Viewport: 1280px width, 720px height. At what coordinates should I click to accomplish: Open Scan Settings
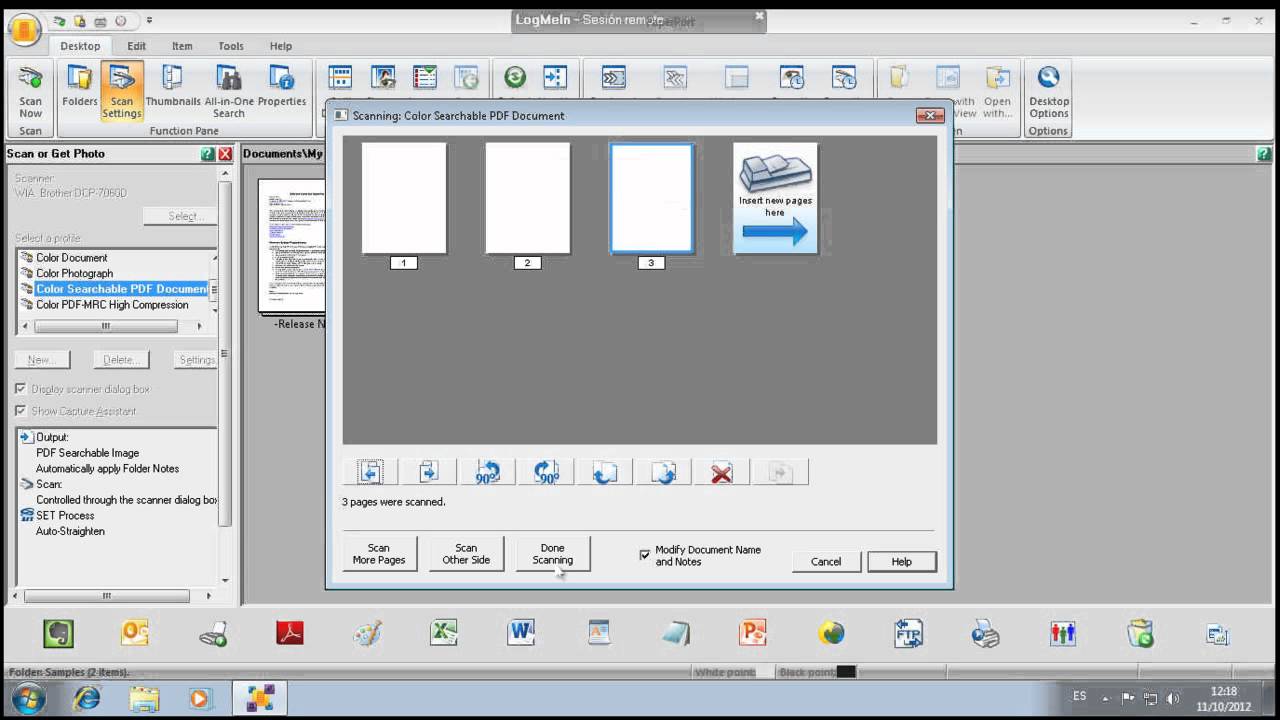click(x=121, y=90)
